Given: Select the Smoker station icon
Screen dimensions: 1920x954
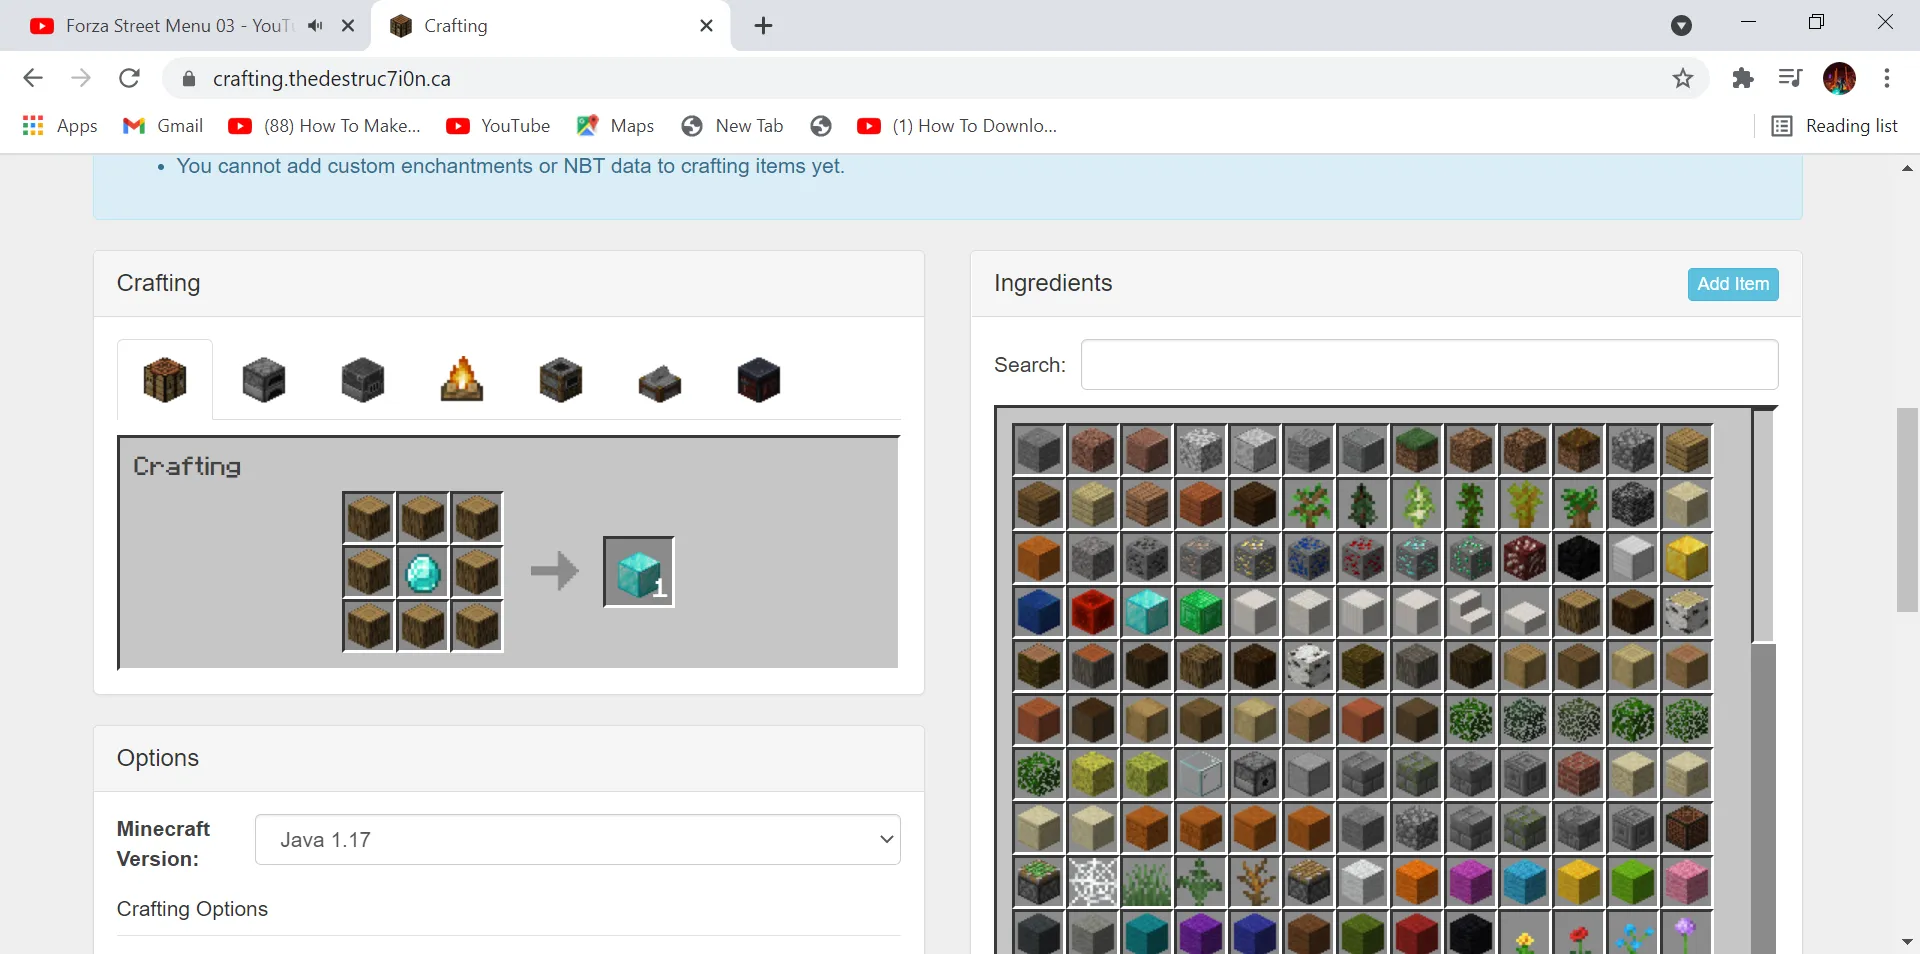Looking at the screenshot, I should tap(559, 380).
